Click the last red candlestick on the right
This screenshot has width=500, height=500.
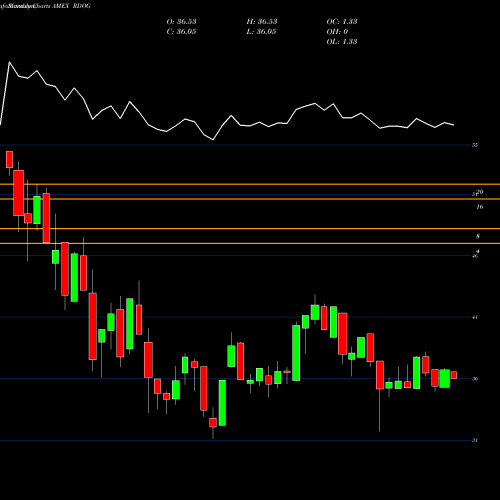454,375
